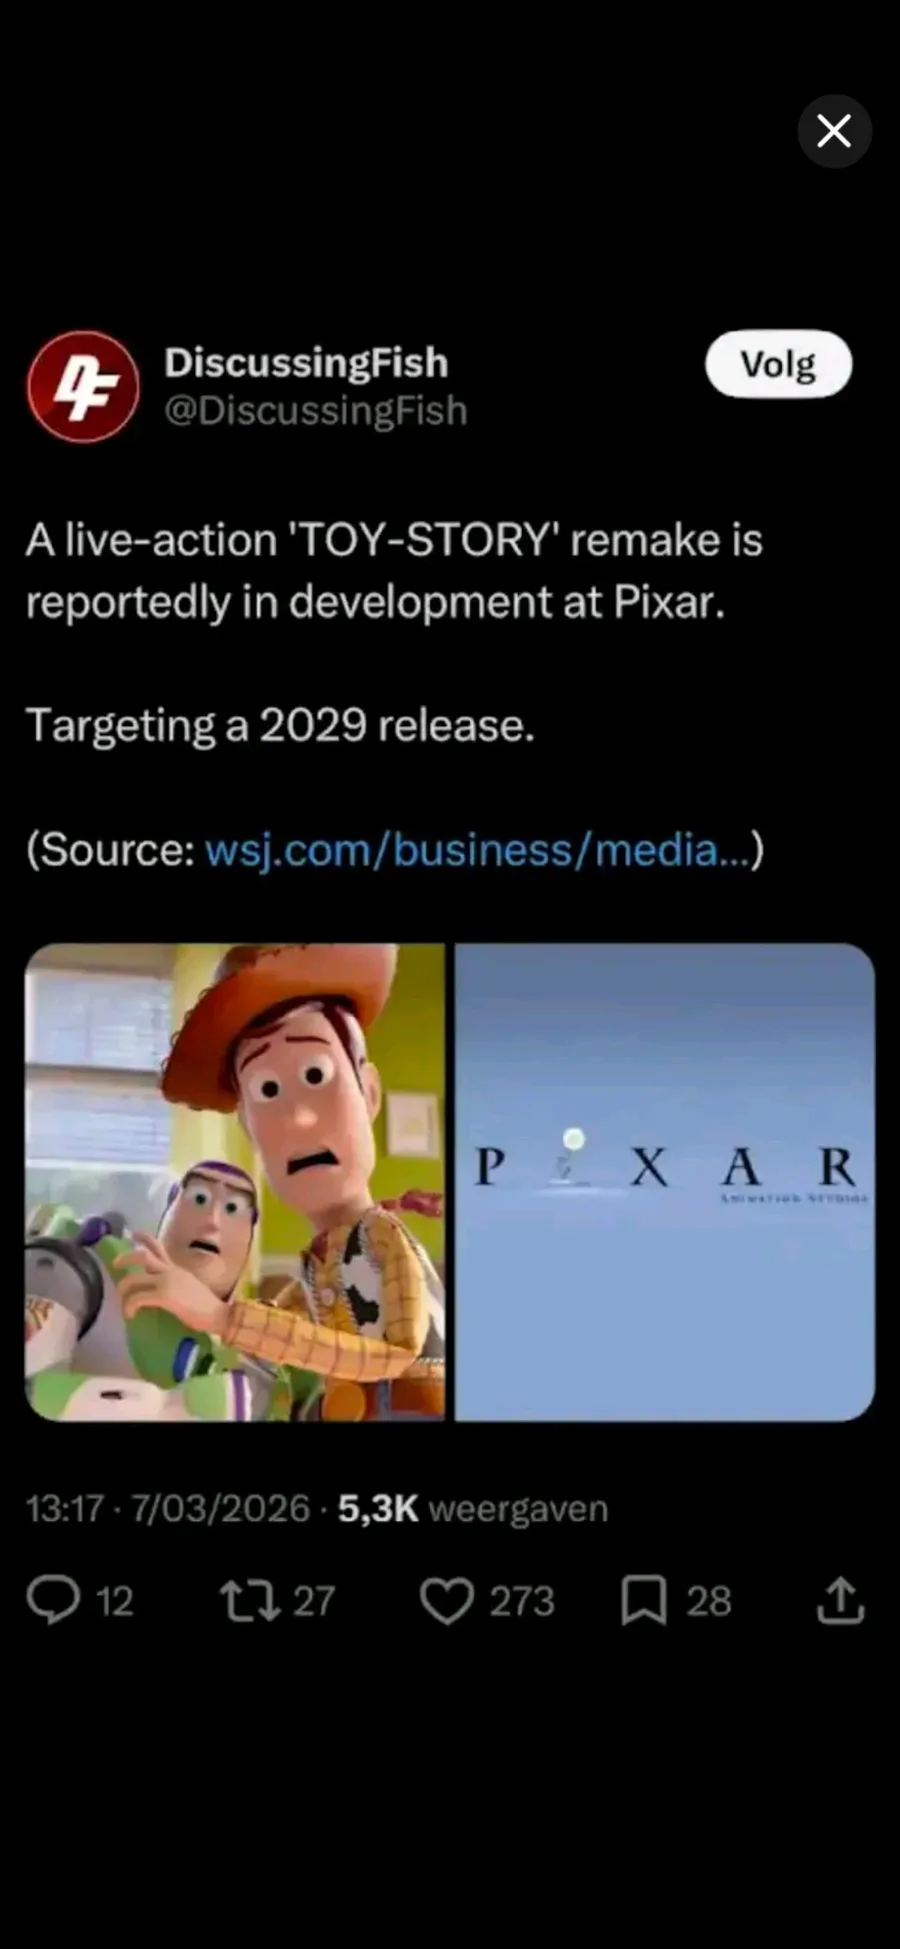The height and width of the screenshot is (1949, 900).
Task: View the Woody and Buzz image
Action: point(235,1182)
